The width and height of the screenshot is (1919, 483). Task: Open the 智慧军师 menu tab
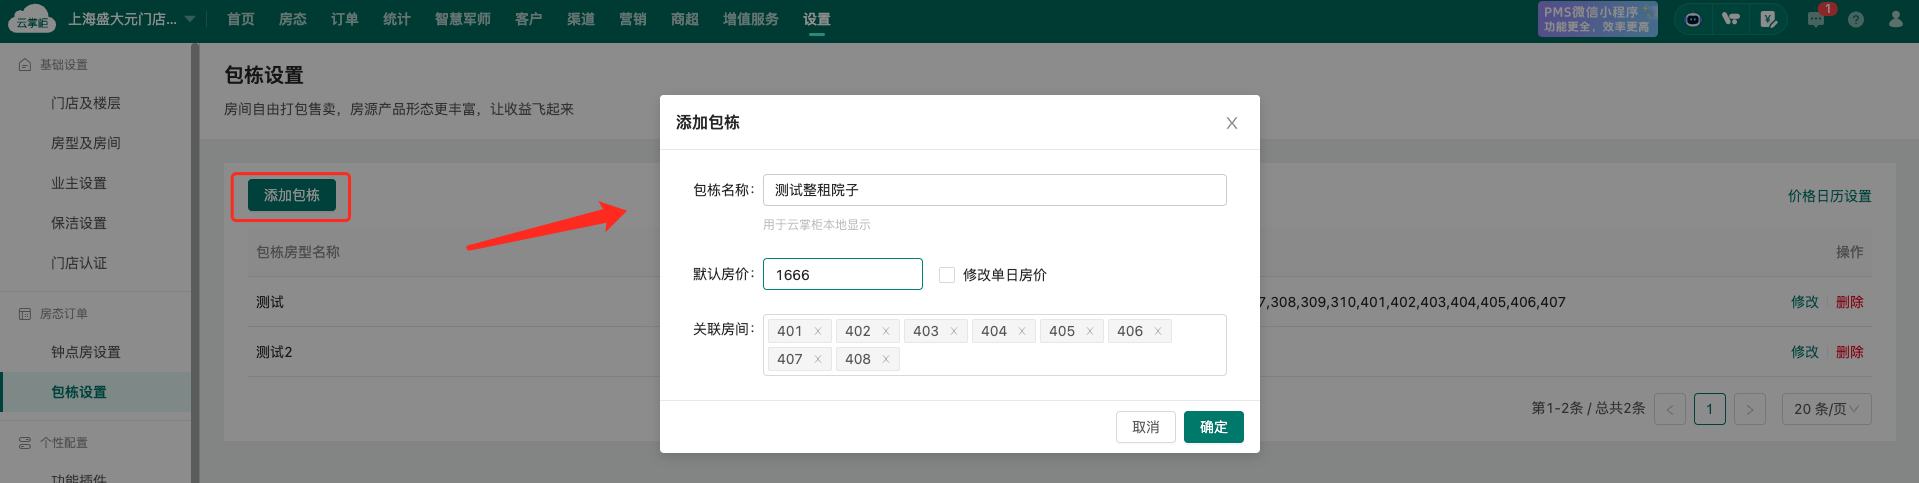point(462,19)
